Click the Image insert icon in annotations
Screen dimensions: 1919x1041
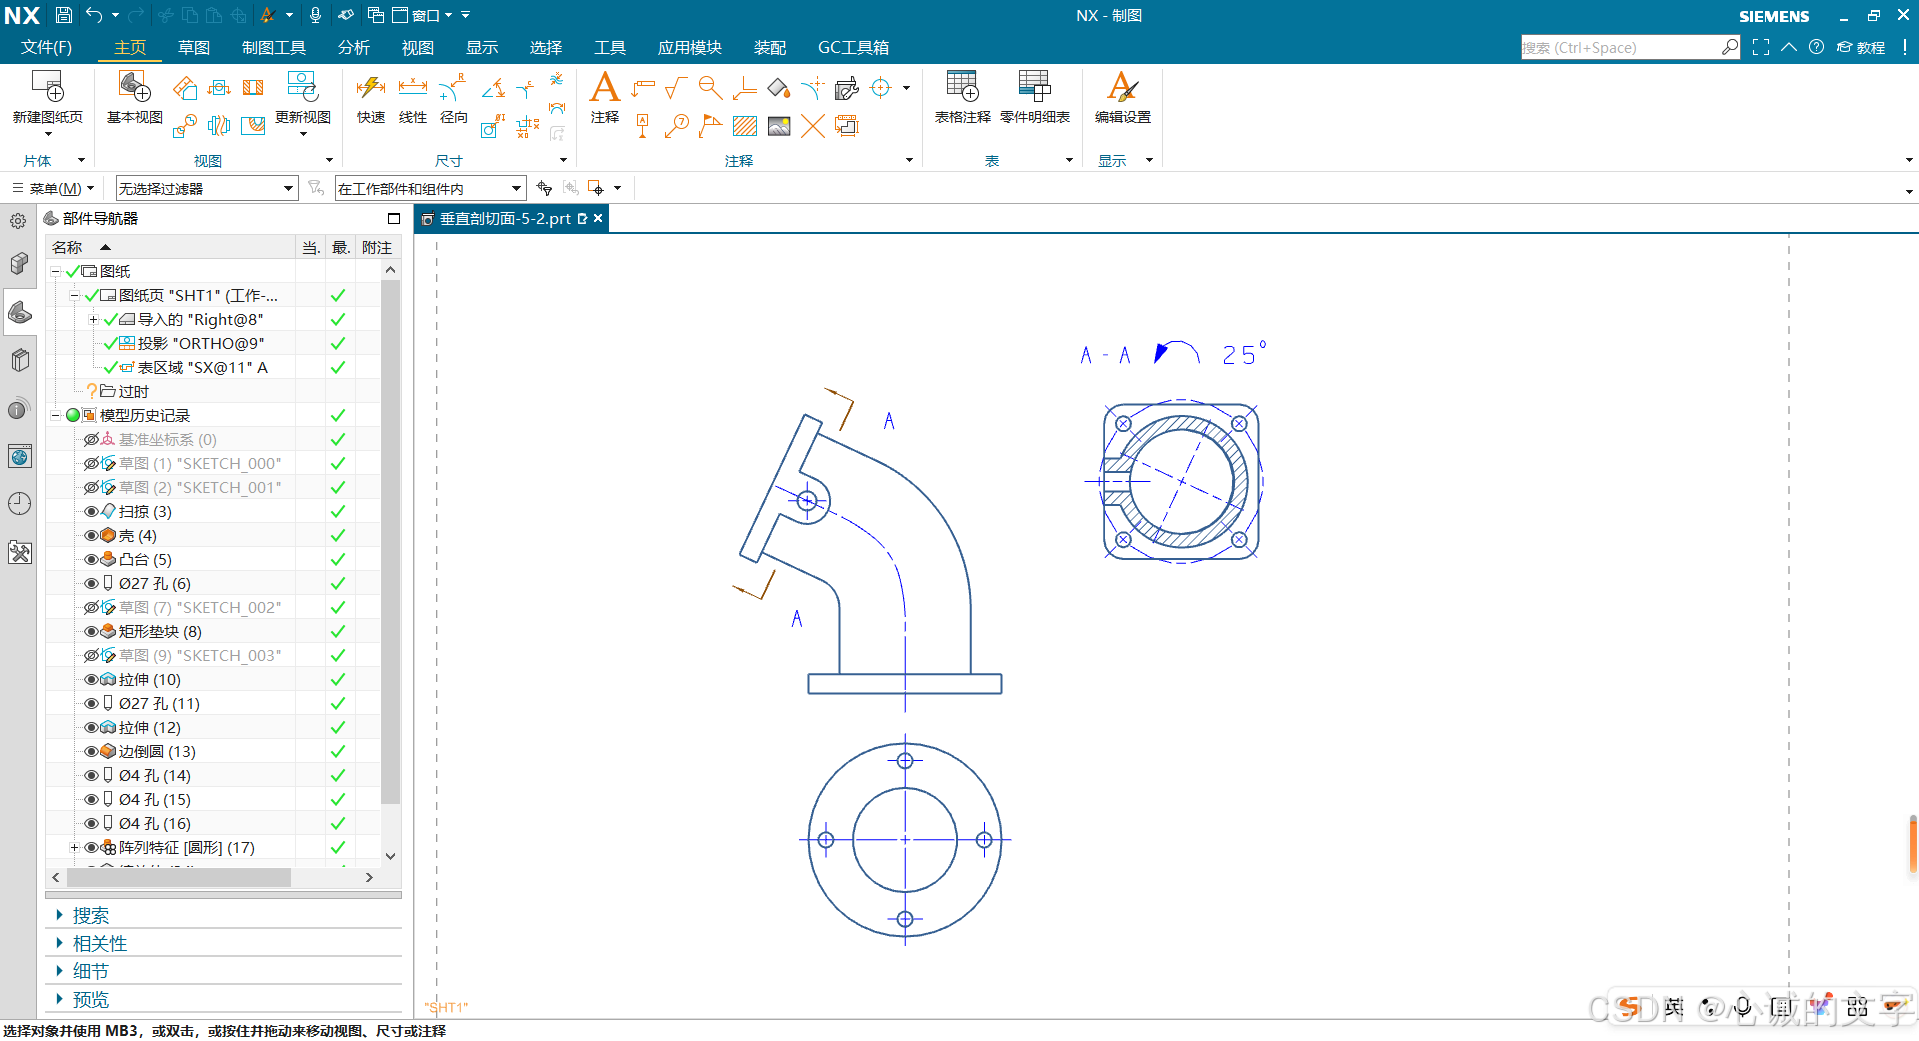tap(779, 126)
